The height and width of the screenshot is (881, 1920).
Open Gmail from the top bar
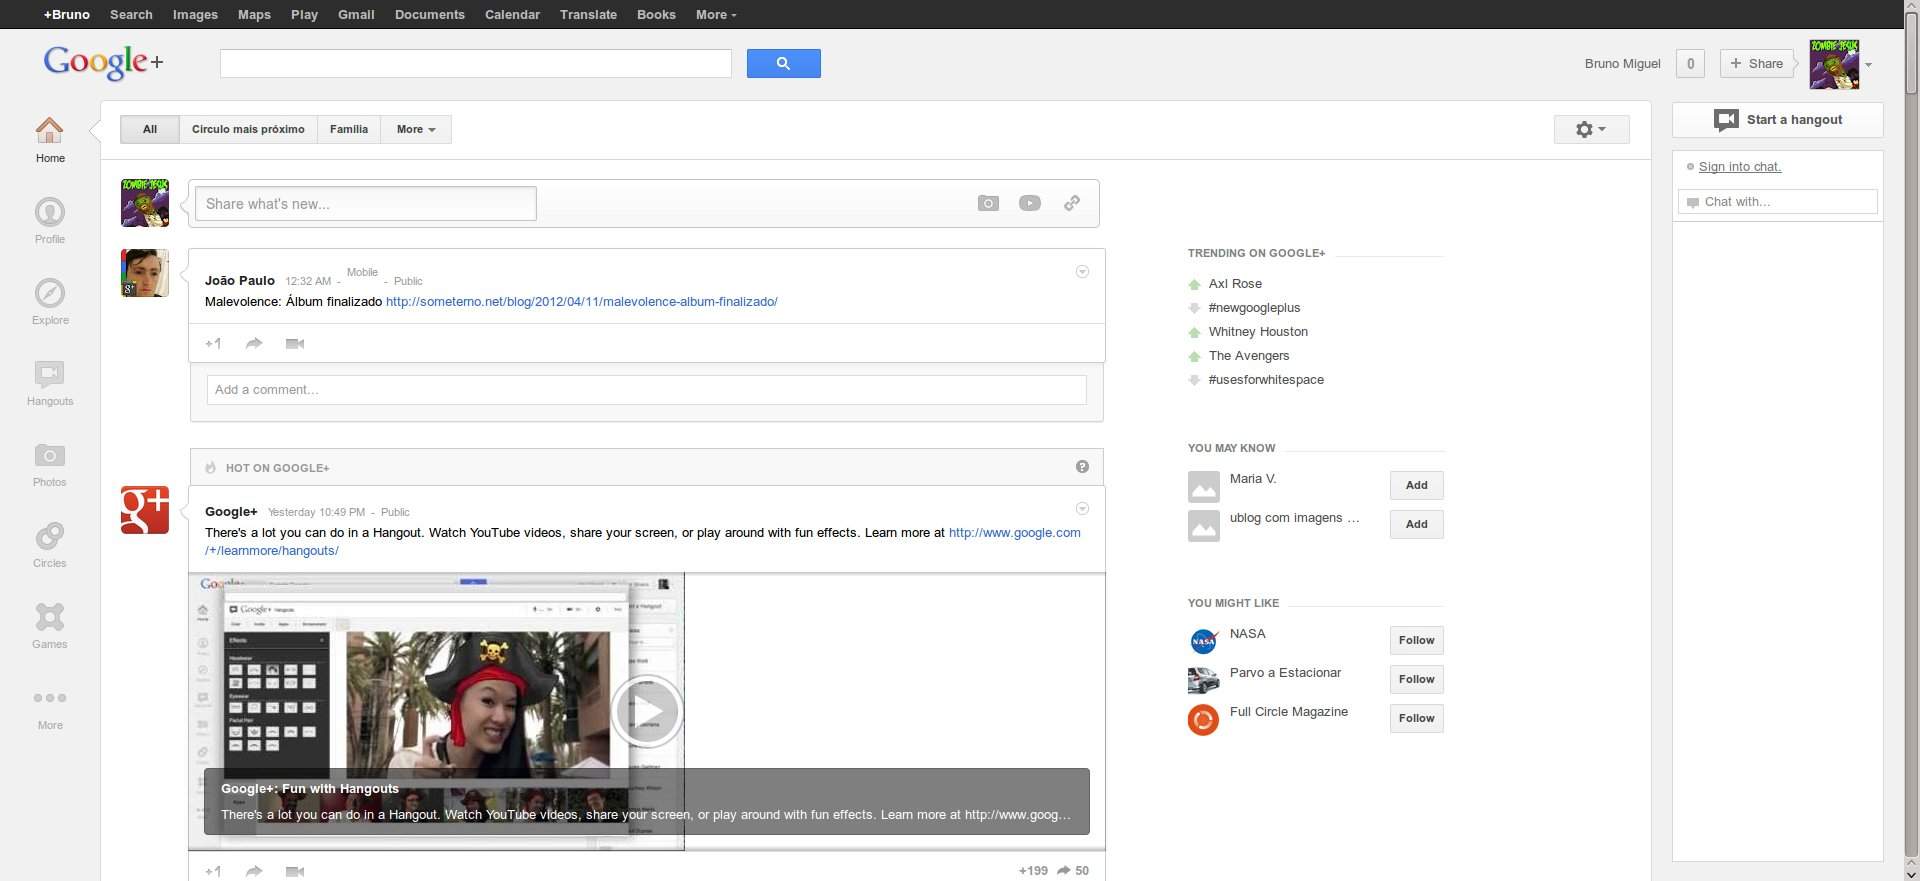(x=356, y=14)
